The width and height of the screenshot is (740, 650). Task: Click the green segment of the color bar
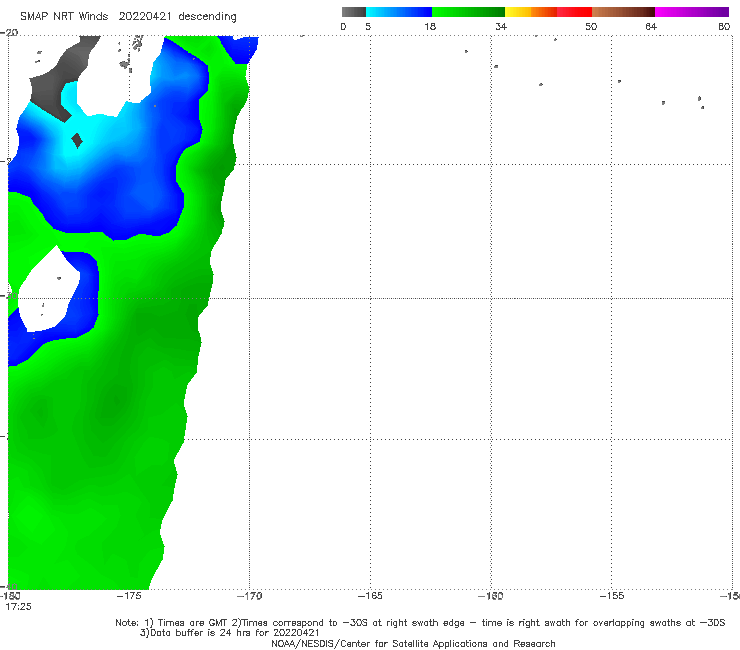[x=468, y=12]
